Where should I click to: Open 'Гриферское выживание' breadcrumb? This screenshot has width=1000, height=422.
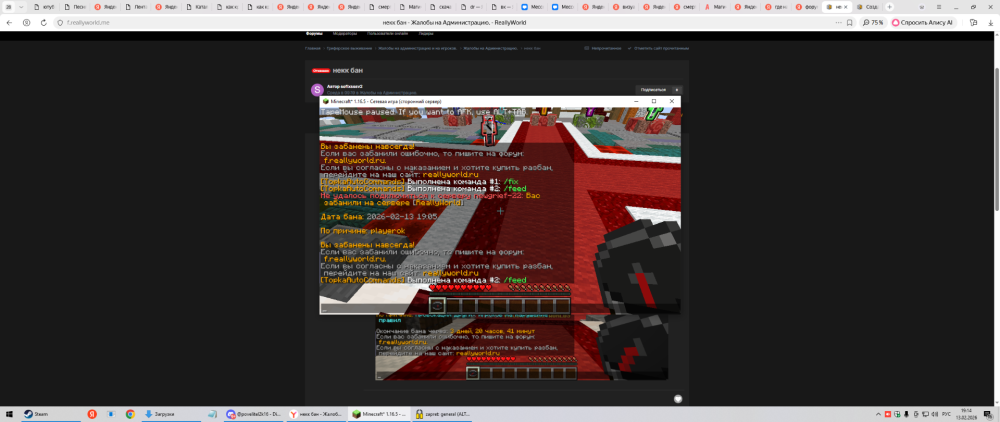point(348,48)
